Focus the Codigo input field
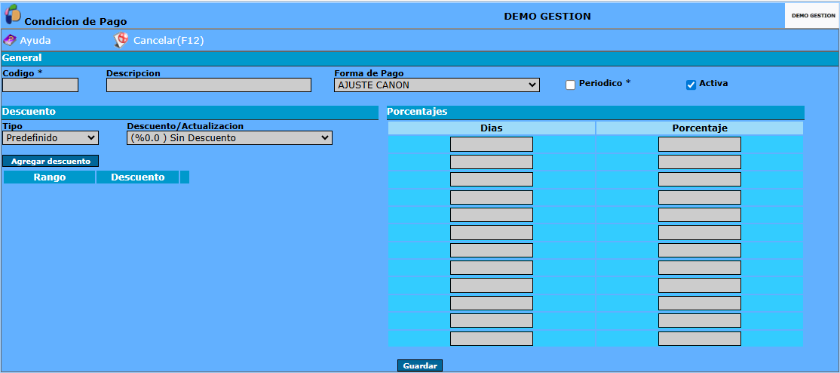Viewport: 840px width, 373px height. [40, 85]
